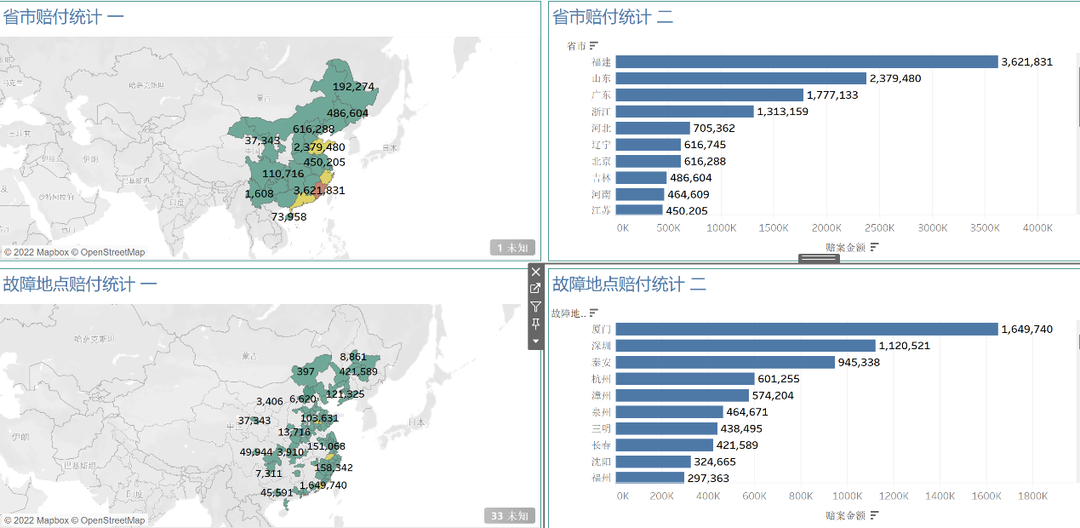
Task: Toggle the Use as Filter funnel icon
Action: 536,307
